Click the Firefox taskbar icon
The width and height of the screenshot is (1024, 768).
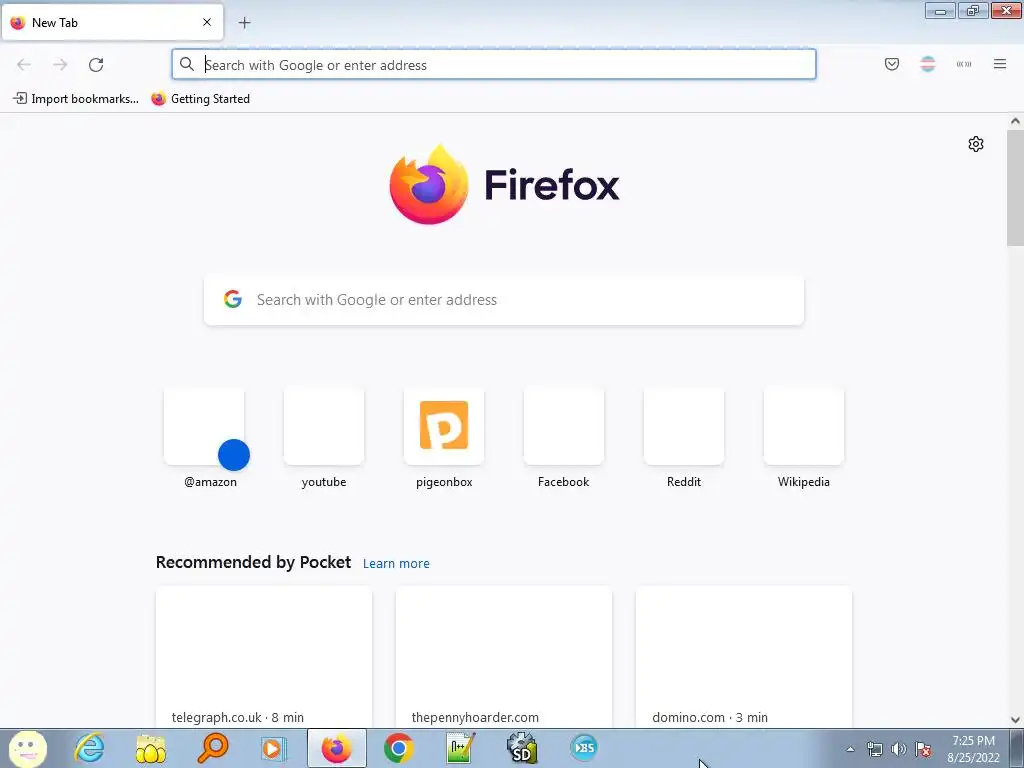pyautogui.click(x=336, y=748)
